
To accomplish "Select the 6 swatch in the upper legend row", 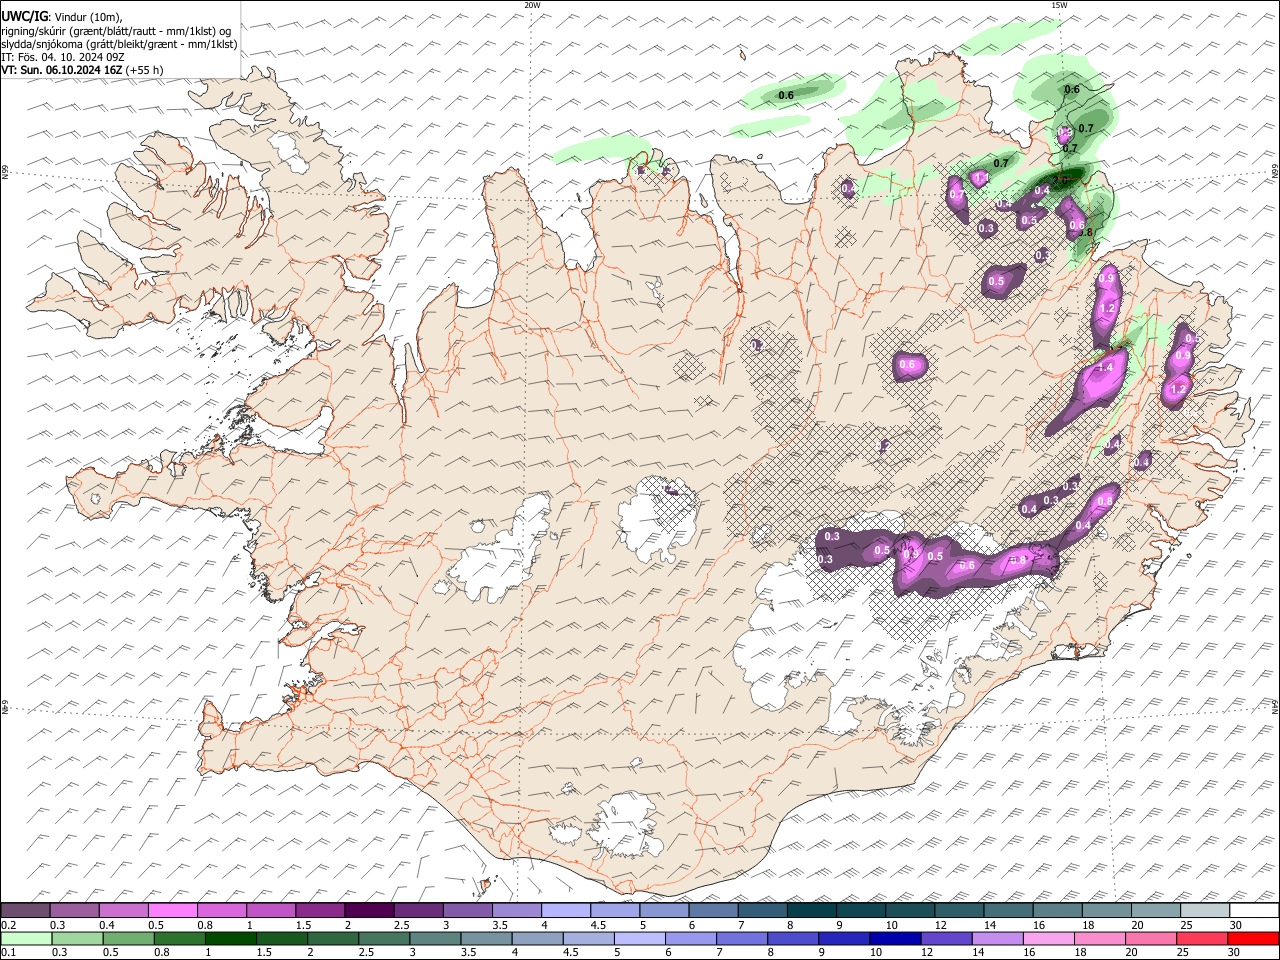I will (x=713, y=910).
